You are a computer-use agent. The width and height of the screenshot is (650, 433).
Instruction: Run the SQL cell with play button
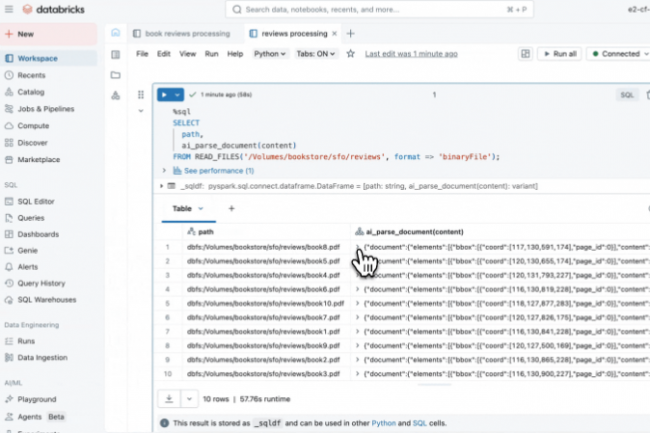165,94
